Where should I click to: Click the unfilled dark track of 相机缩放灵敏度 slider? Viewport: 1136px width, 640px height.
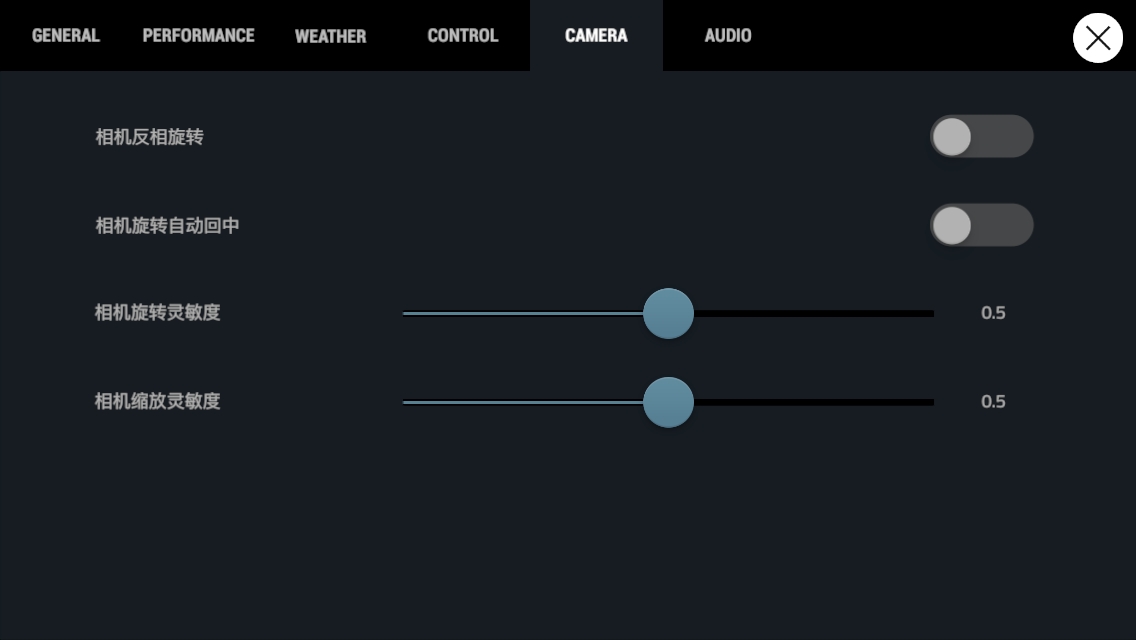coord(814,402)
